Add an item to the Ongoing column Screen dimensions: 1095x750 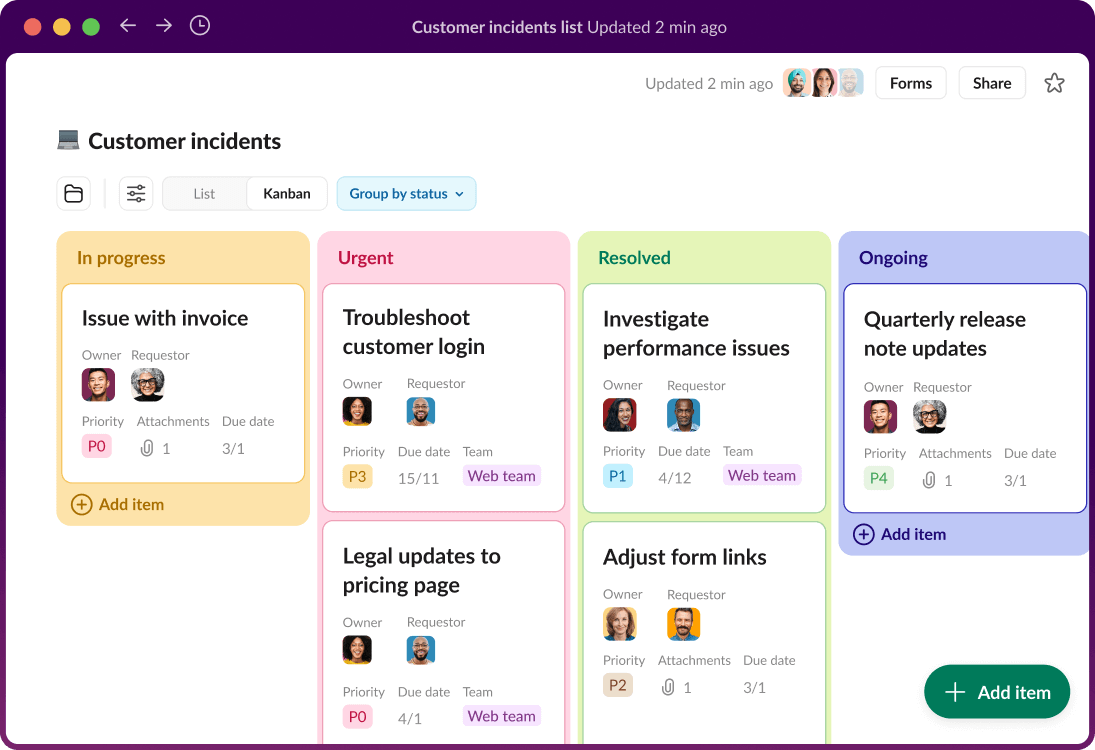(x=899, y=534)
